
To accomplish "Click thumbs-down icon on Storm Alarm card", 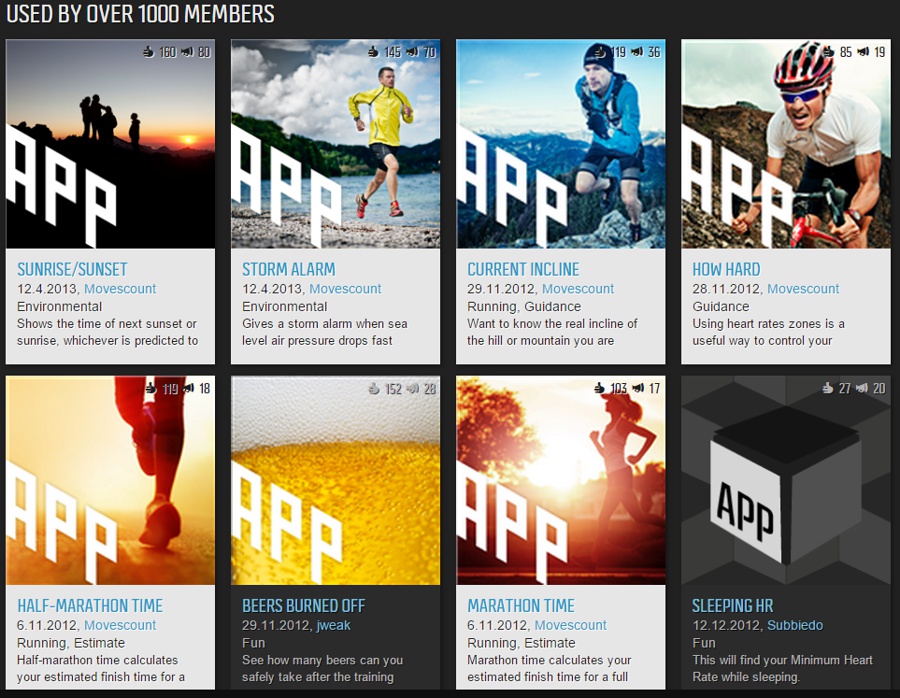I will click(412, 52).
